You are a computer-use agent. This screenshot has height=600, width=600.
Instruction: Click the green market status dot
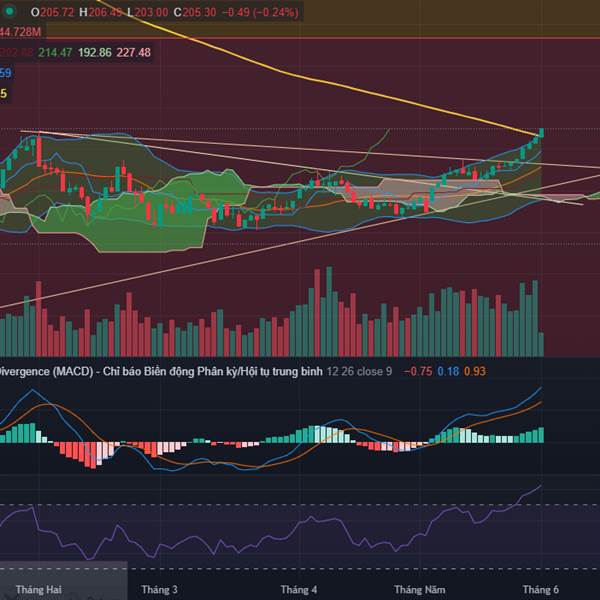point(10,12)
